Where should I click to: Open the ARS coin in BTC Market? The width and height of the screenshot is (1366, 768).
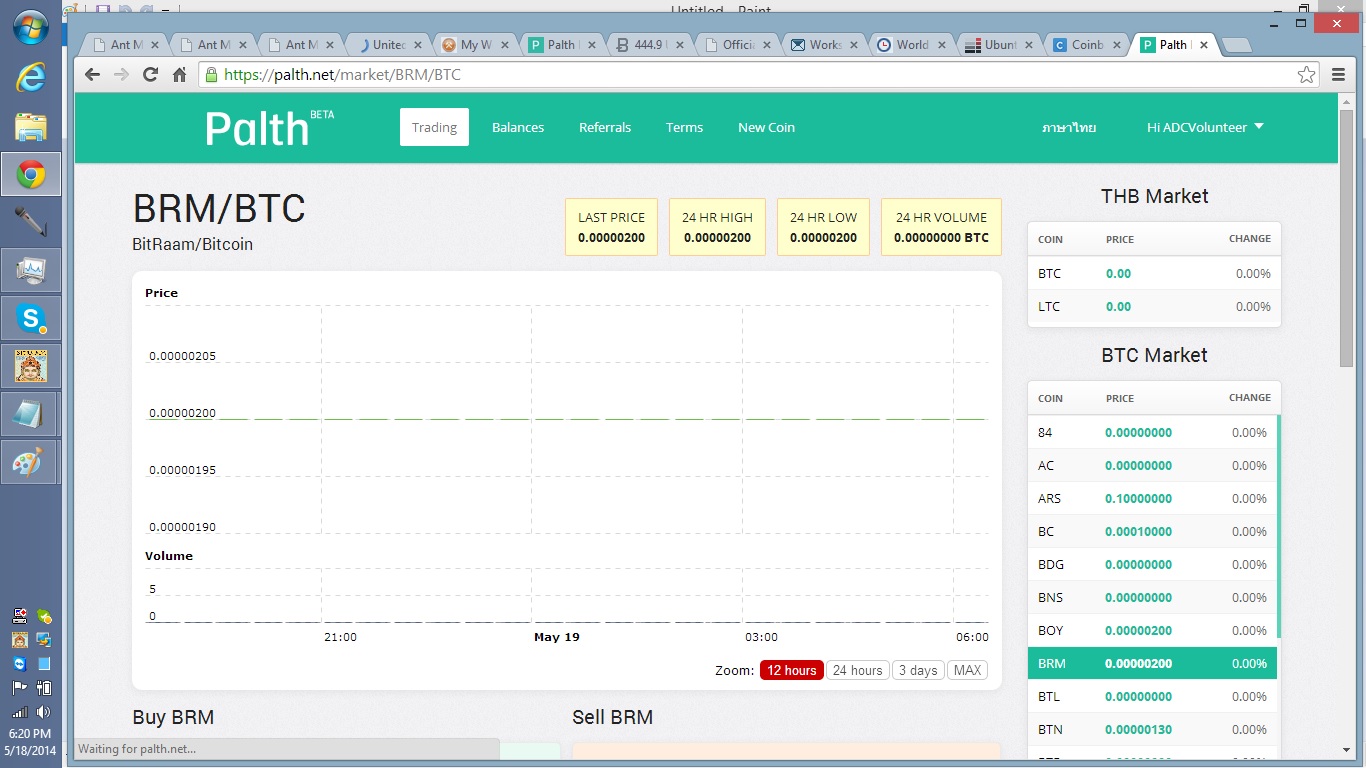click(x=1152, y=498)
